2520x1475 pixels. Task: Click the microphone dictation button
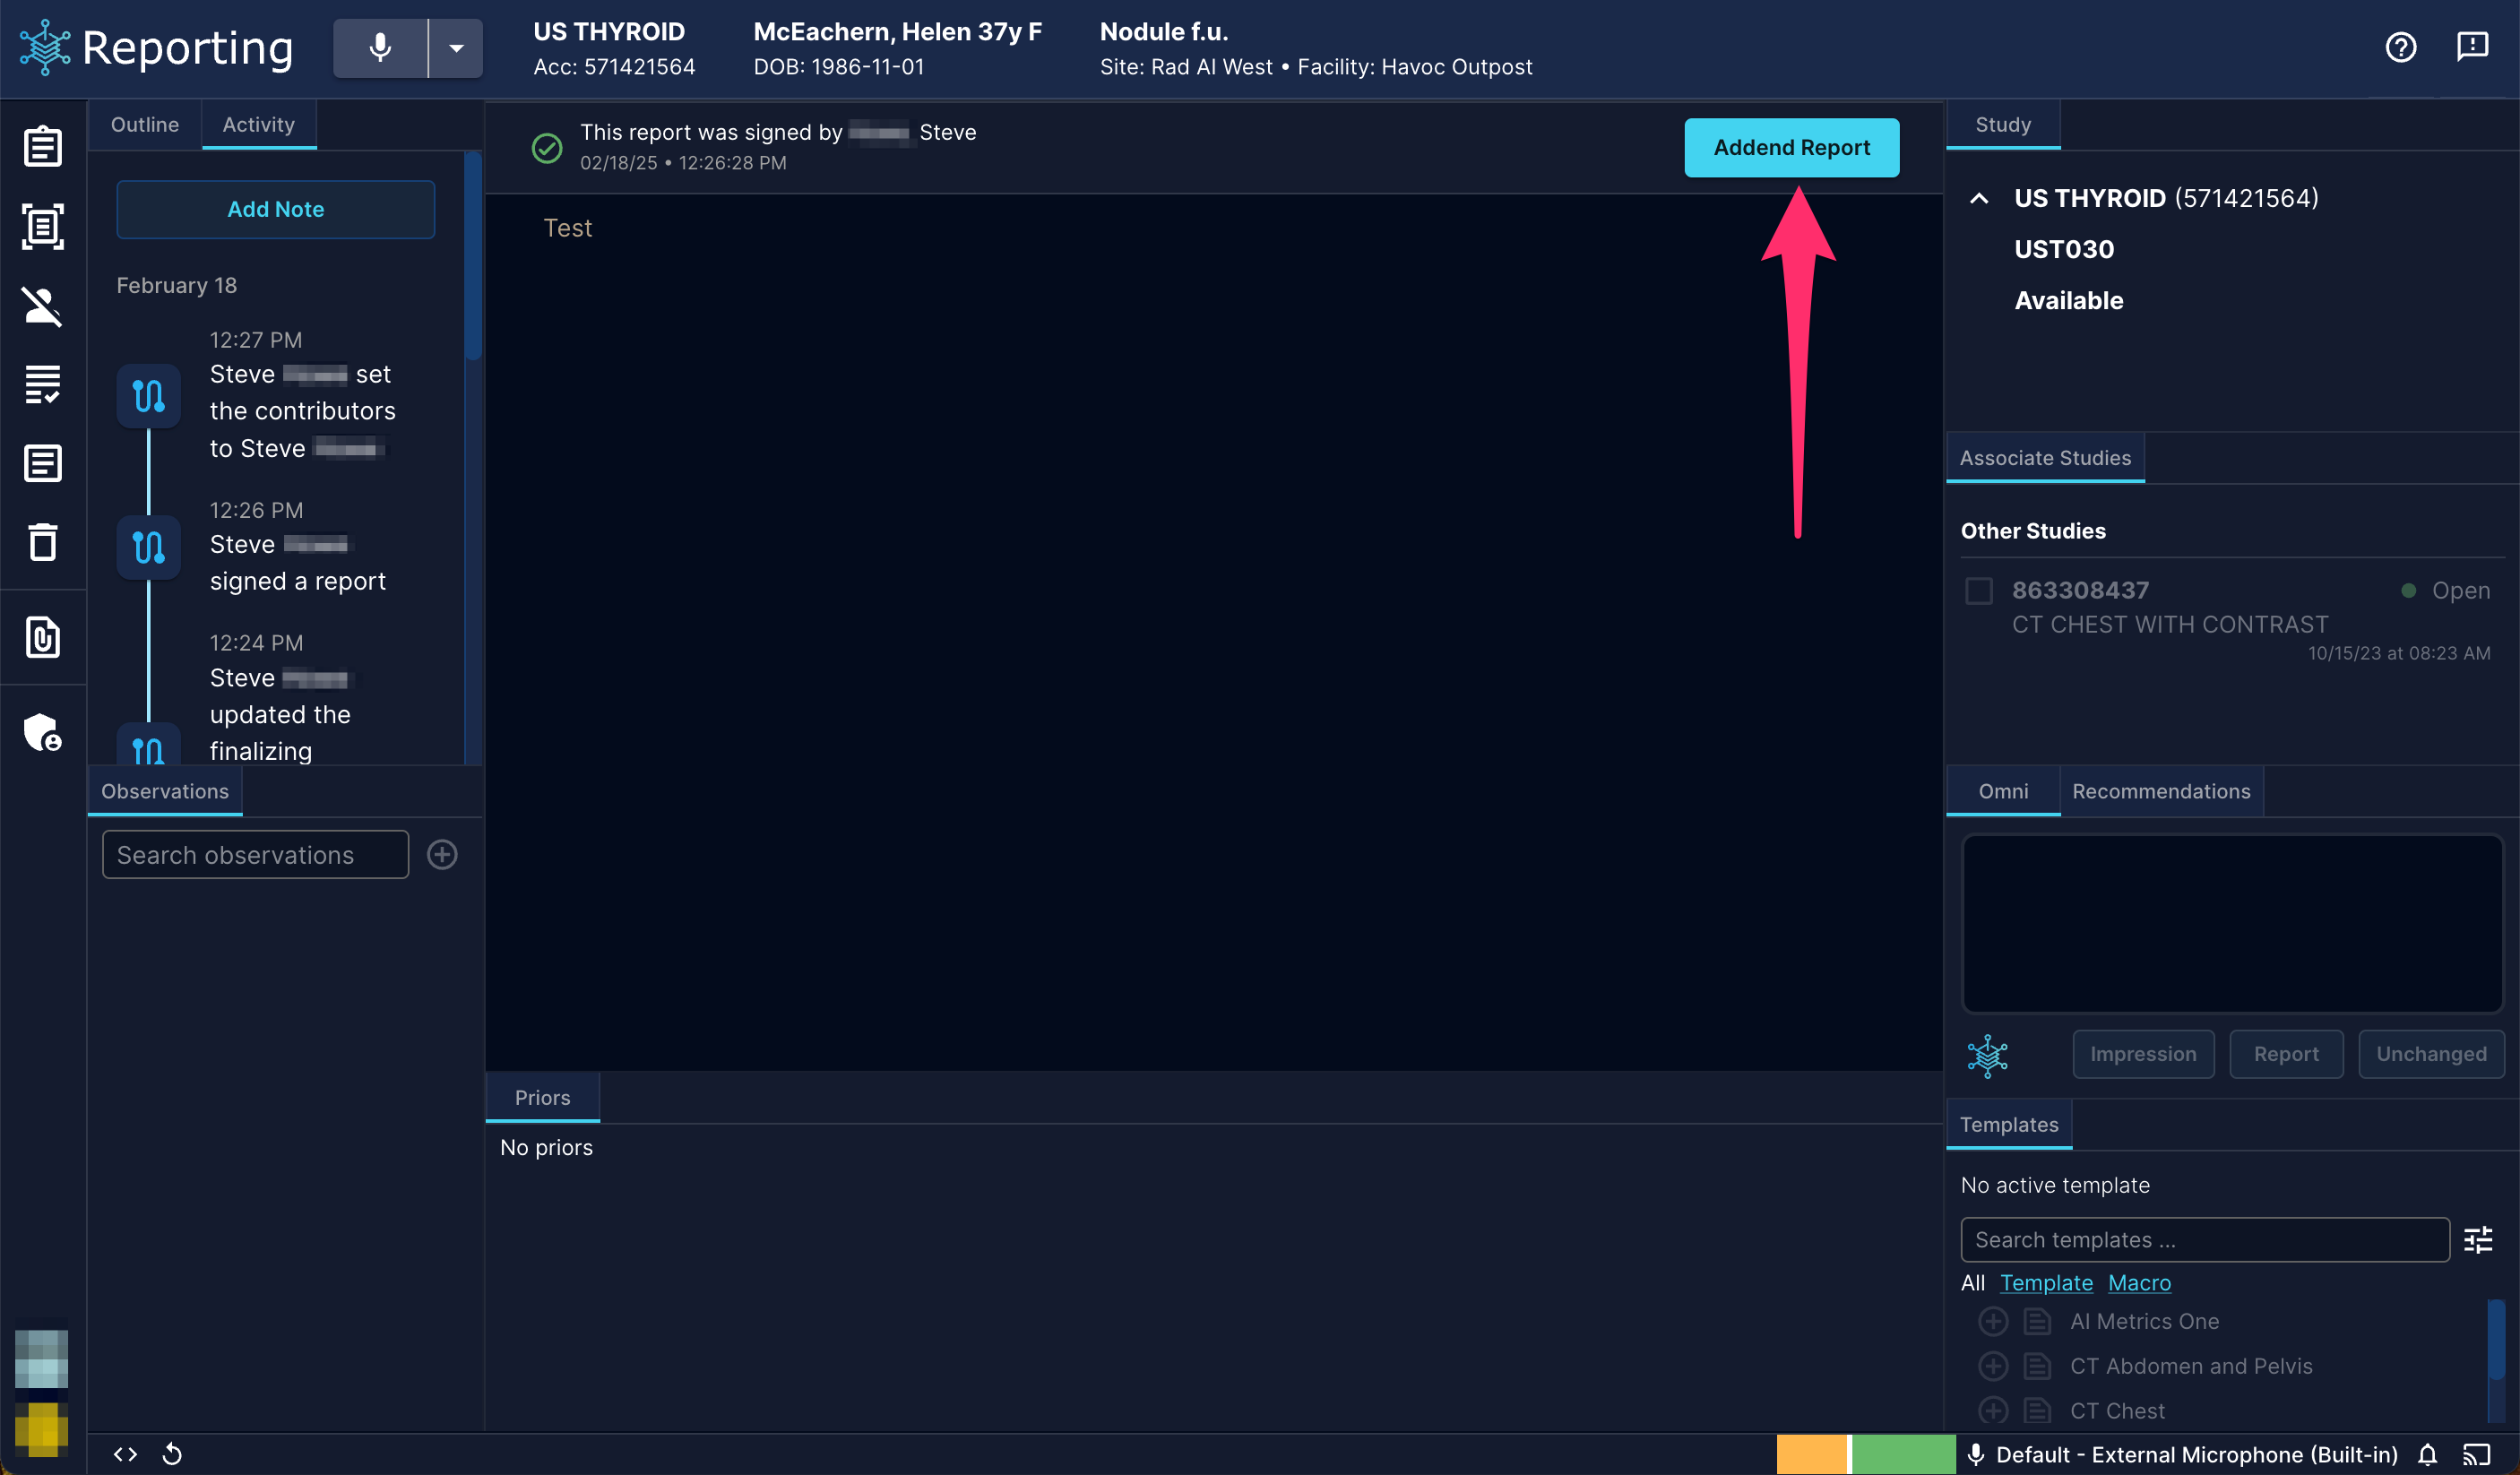[x=380, y=48]
